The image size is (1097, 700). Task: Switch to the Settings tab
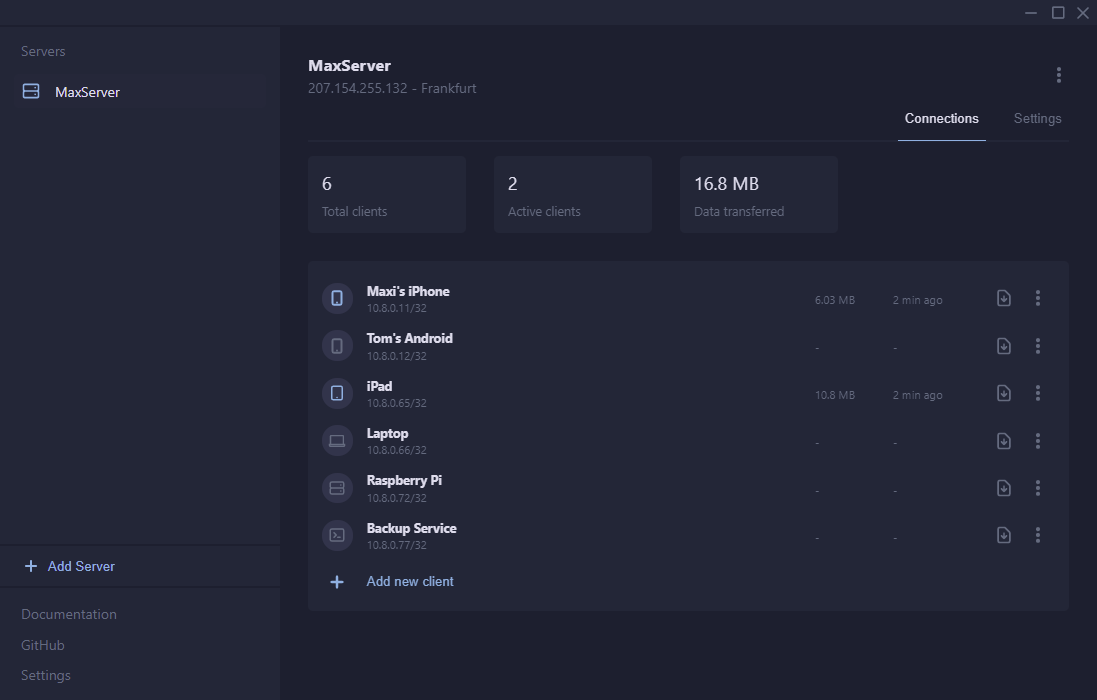pos(1036,118)
